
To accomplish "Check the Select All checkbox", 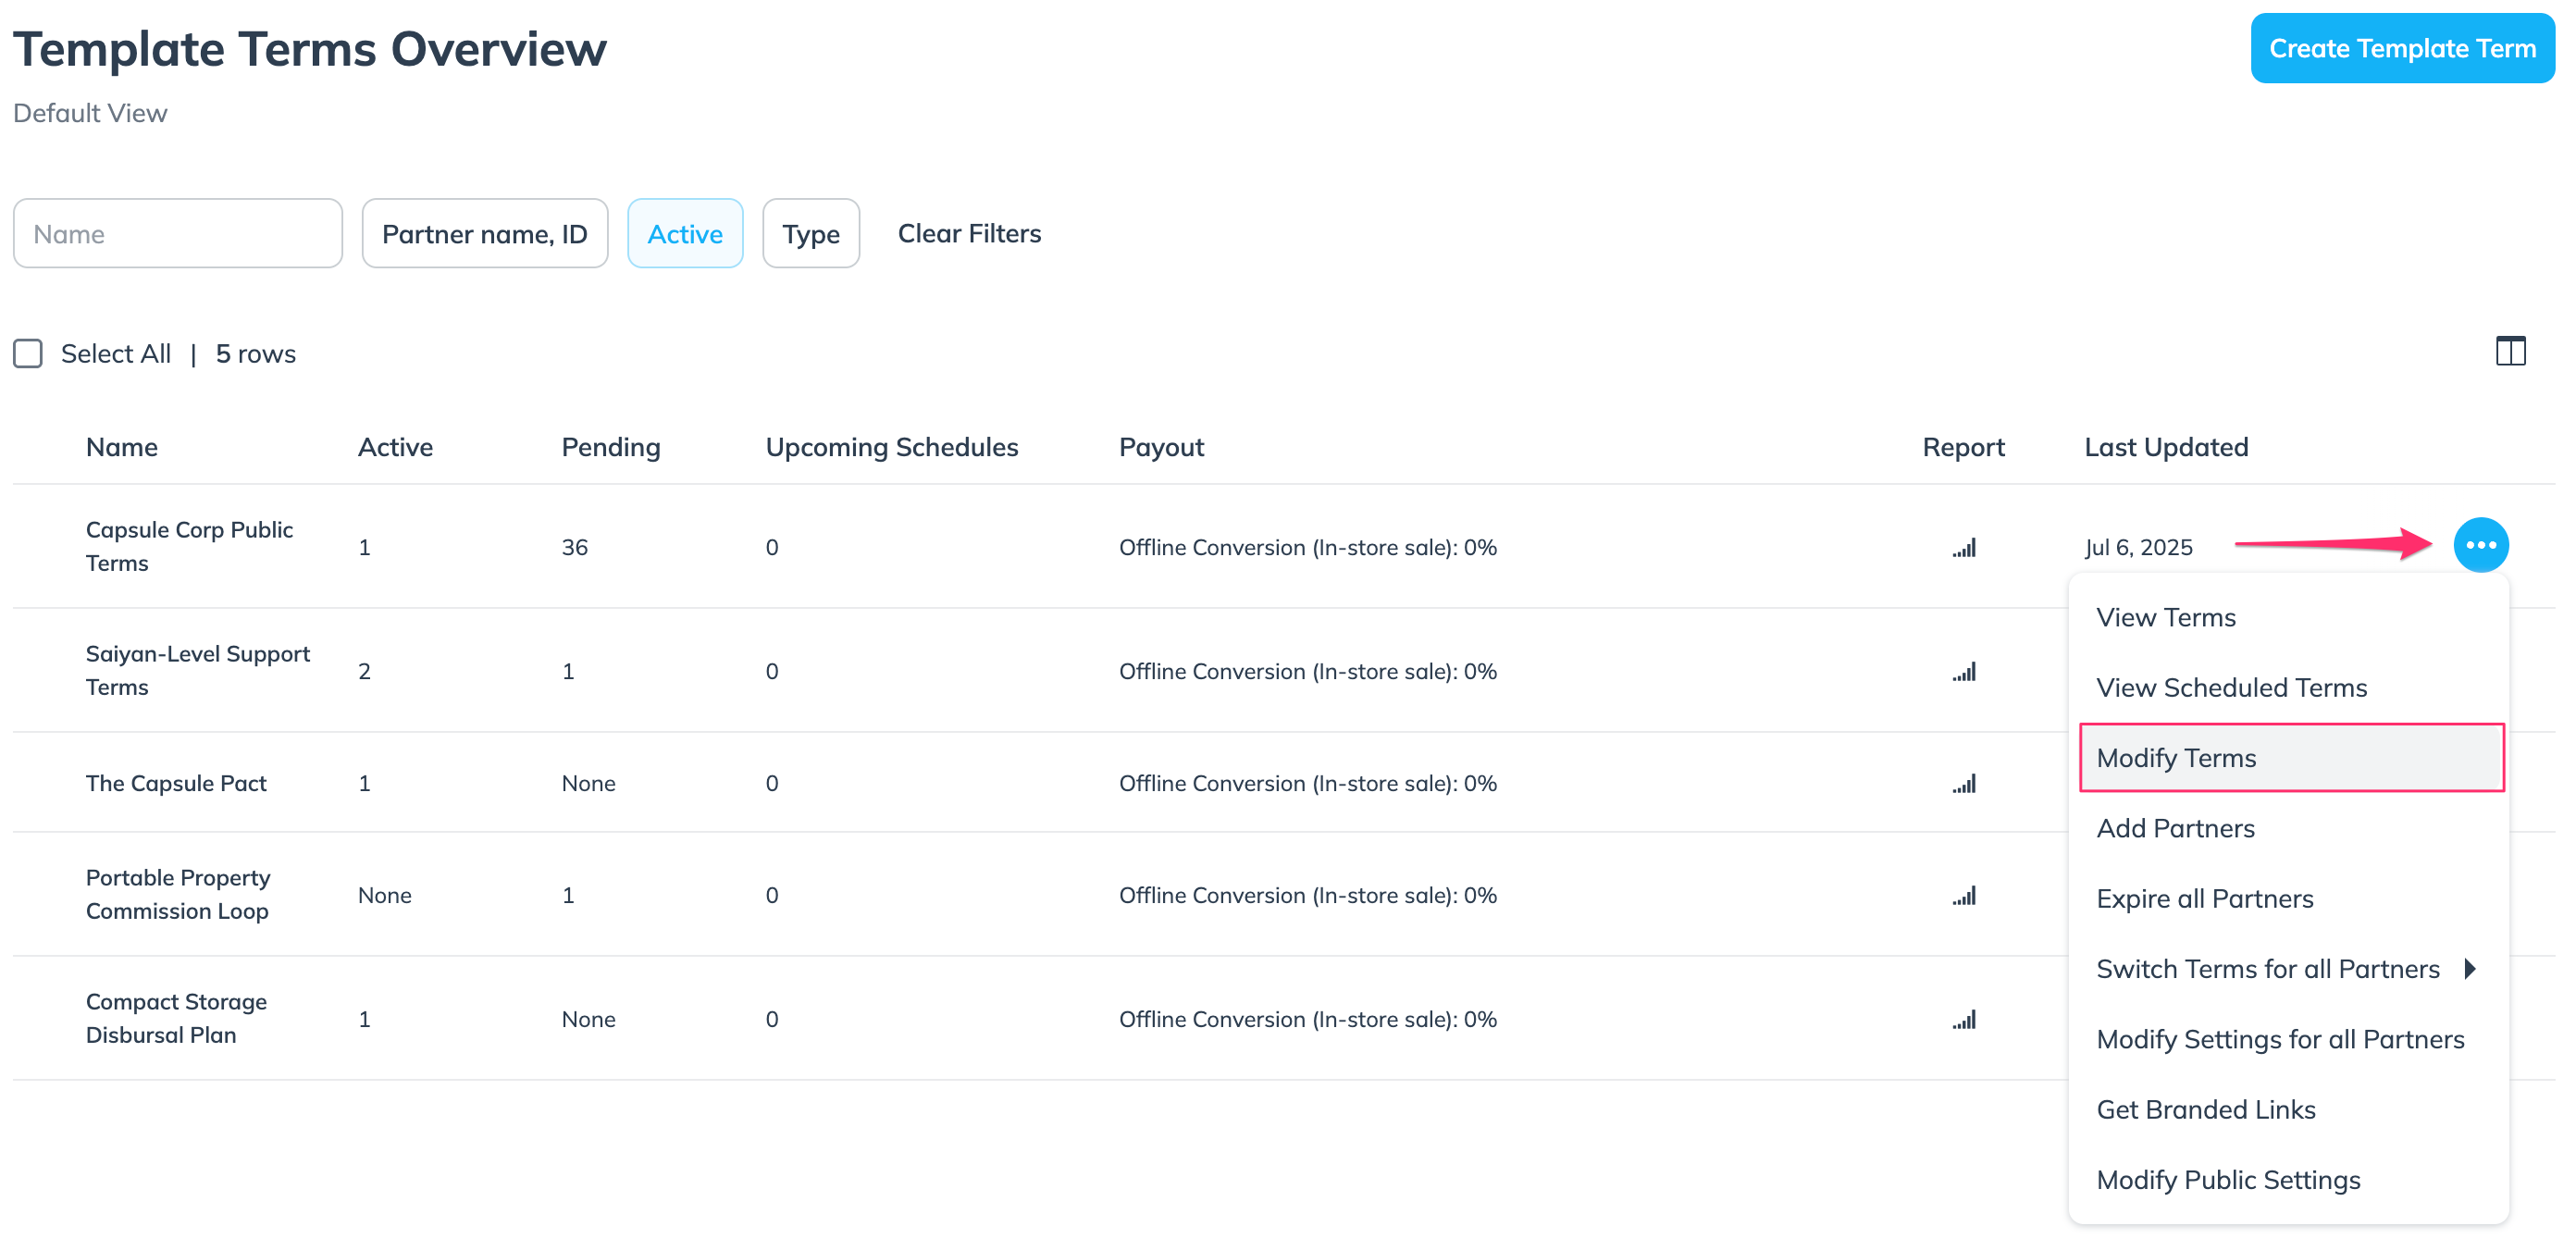I will (28, 353).
